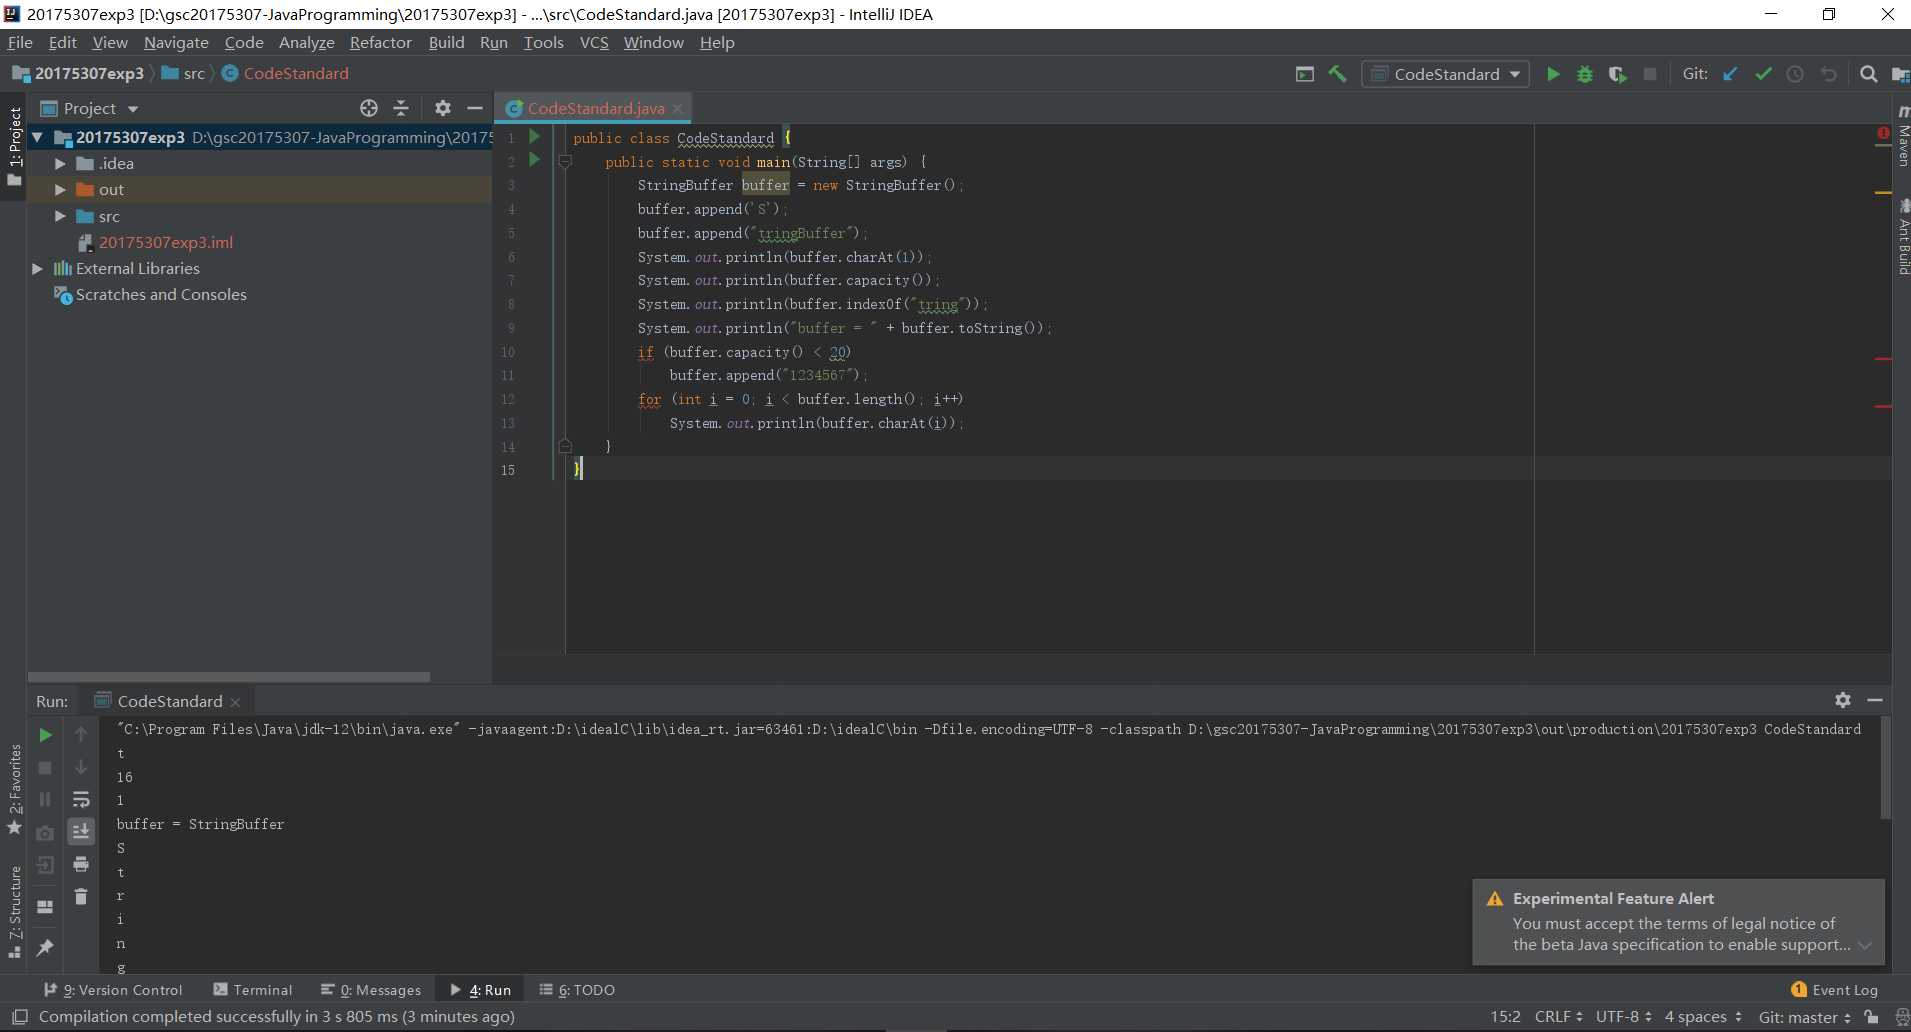Image resolution: width=1911 pixels, height=1032 pixels.
Task: Print the Run console output
Action: point(81,864)
